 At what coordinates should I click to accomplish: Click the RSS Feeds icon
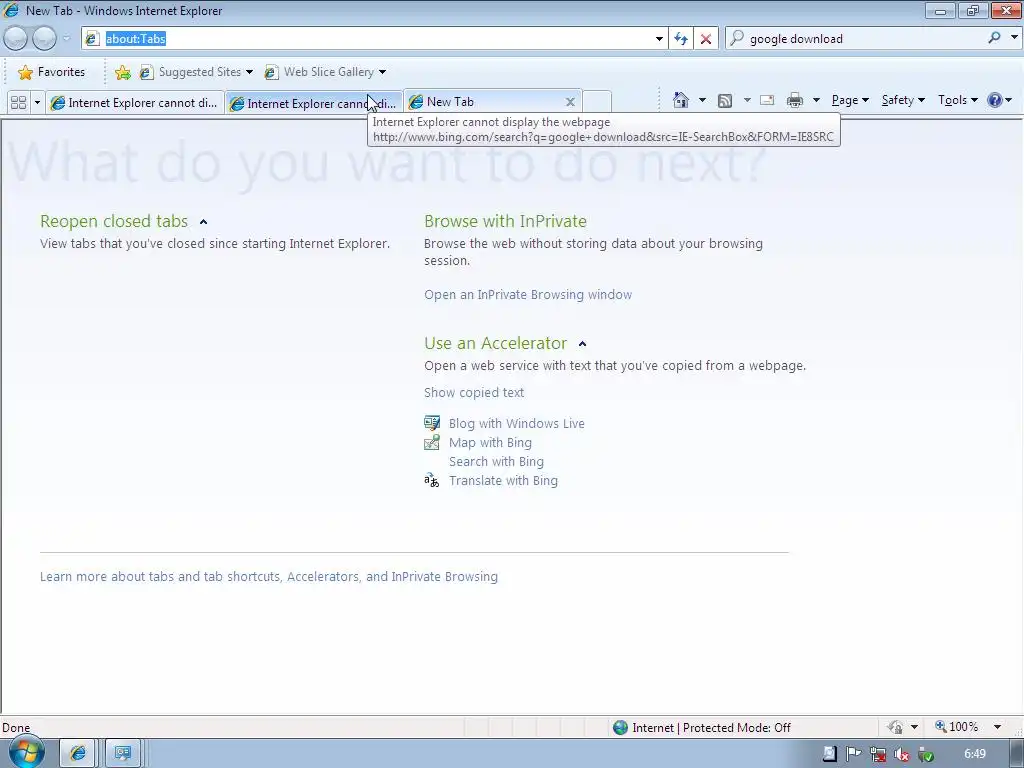(725, 101)
